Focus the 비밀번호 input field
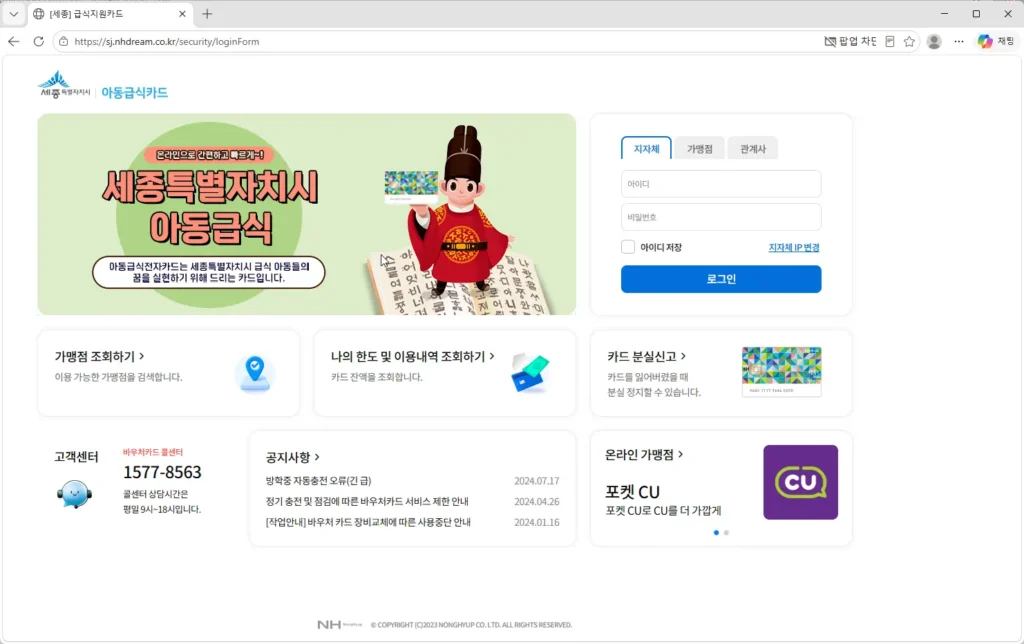 721,217
